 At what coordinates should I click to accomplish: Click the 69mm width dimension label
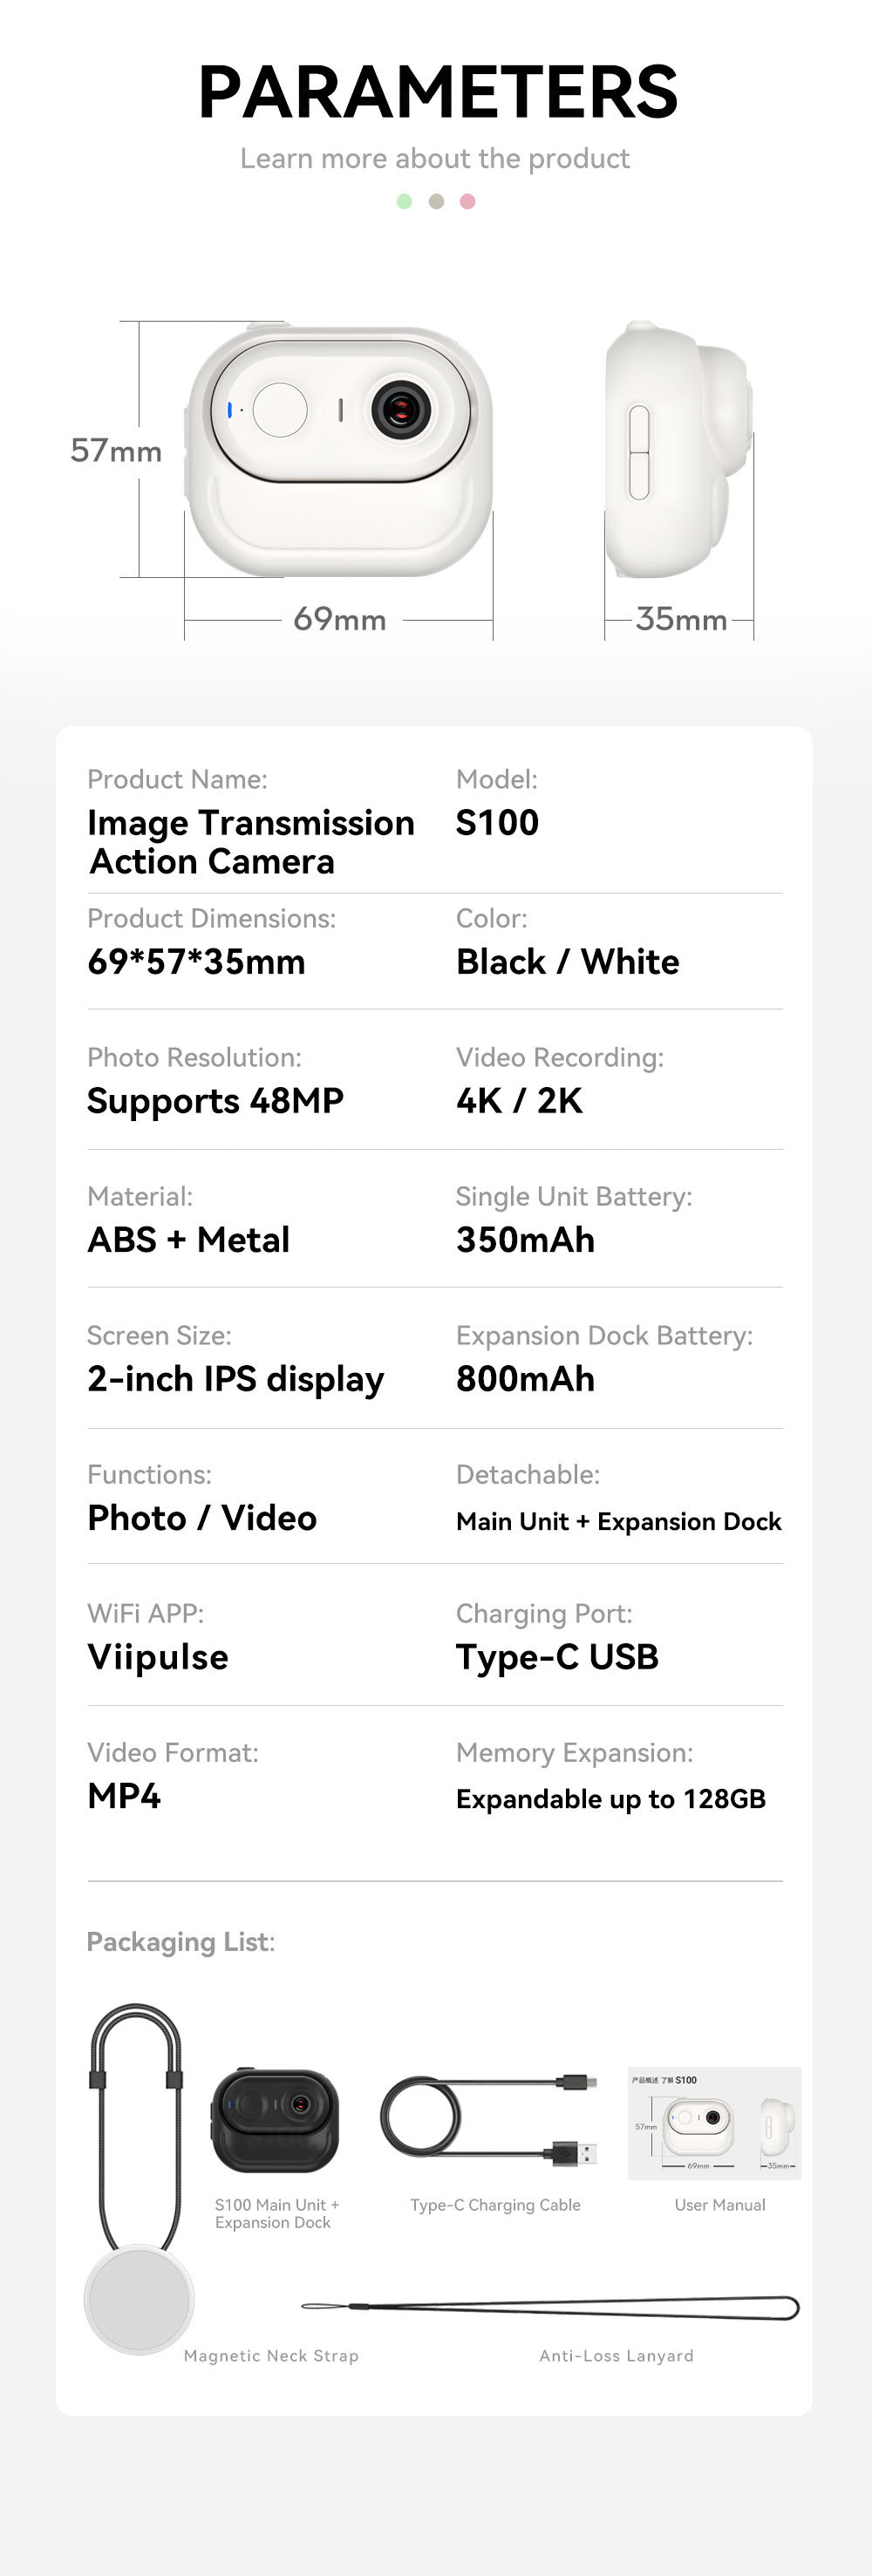pyautogui.click(x=340, y=619)
